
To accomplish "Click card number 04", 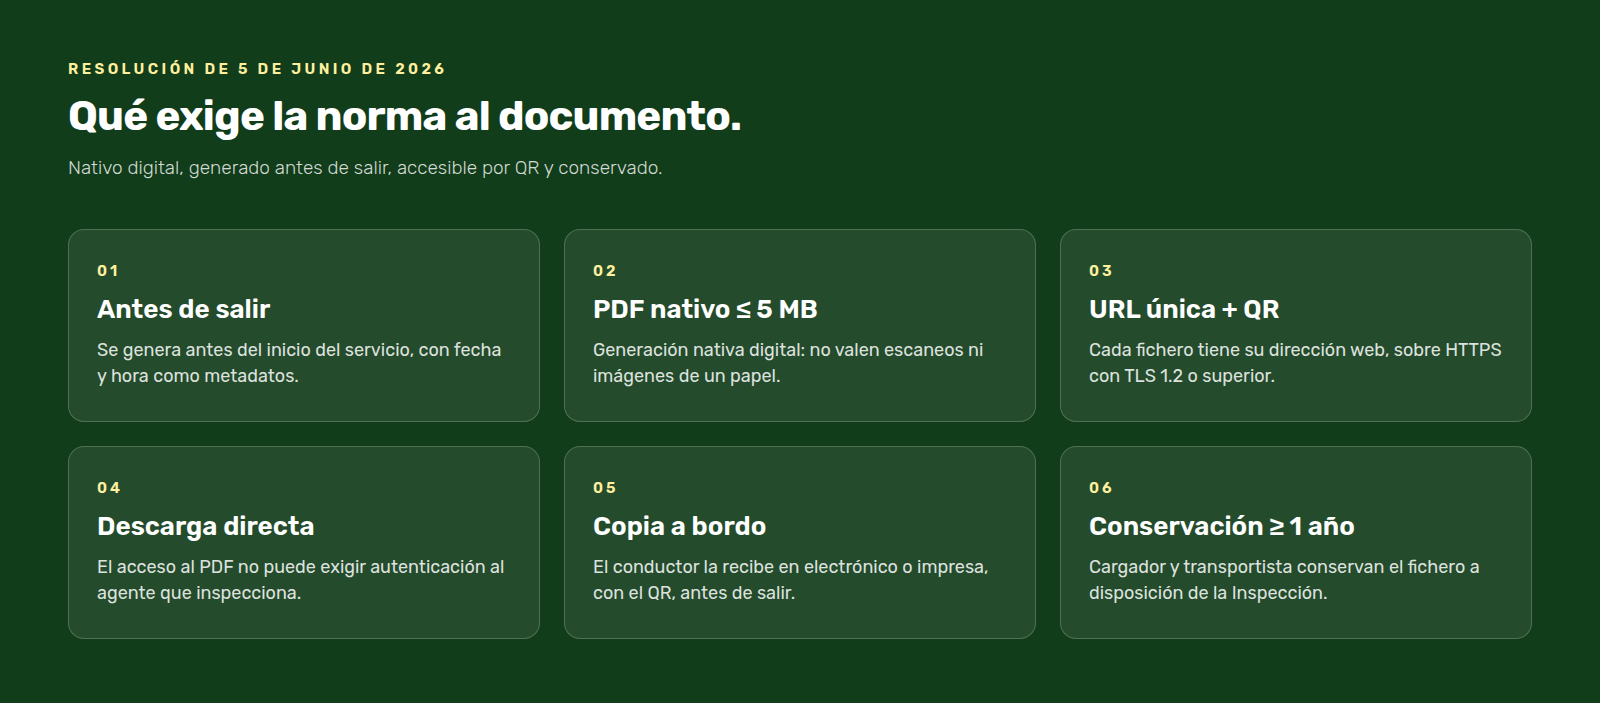I will point(109,488).
